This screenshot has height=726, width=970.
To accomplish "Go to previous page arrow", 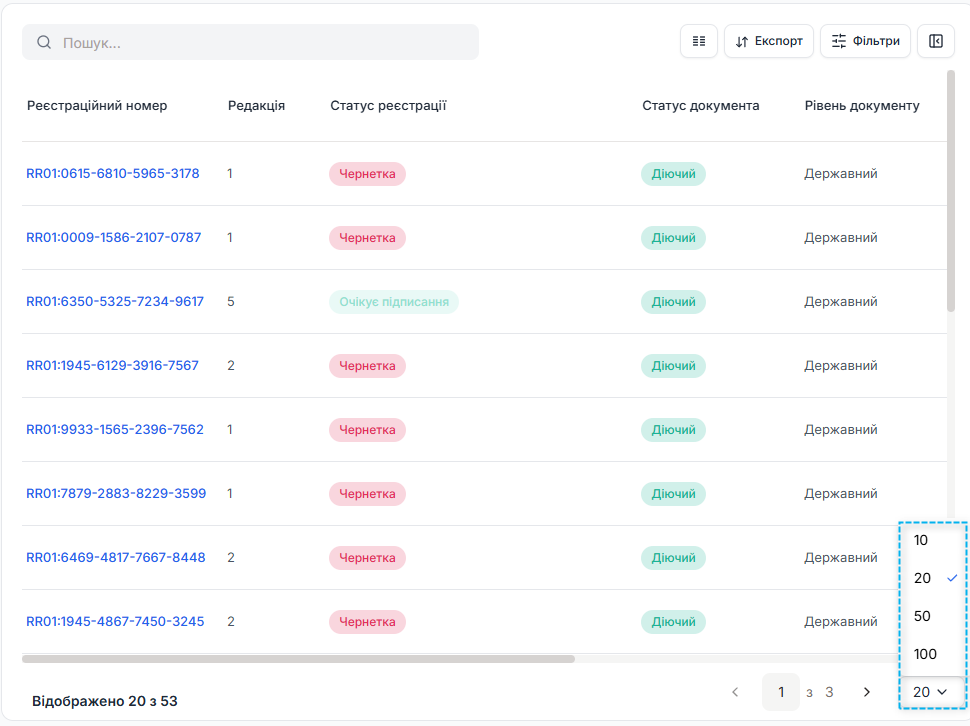I will [735, 692].
